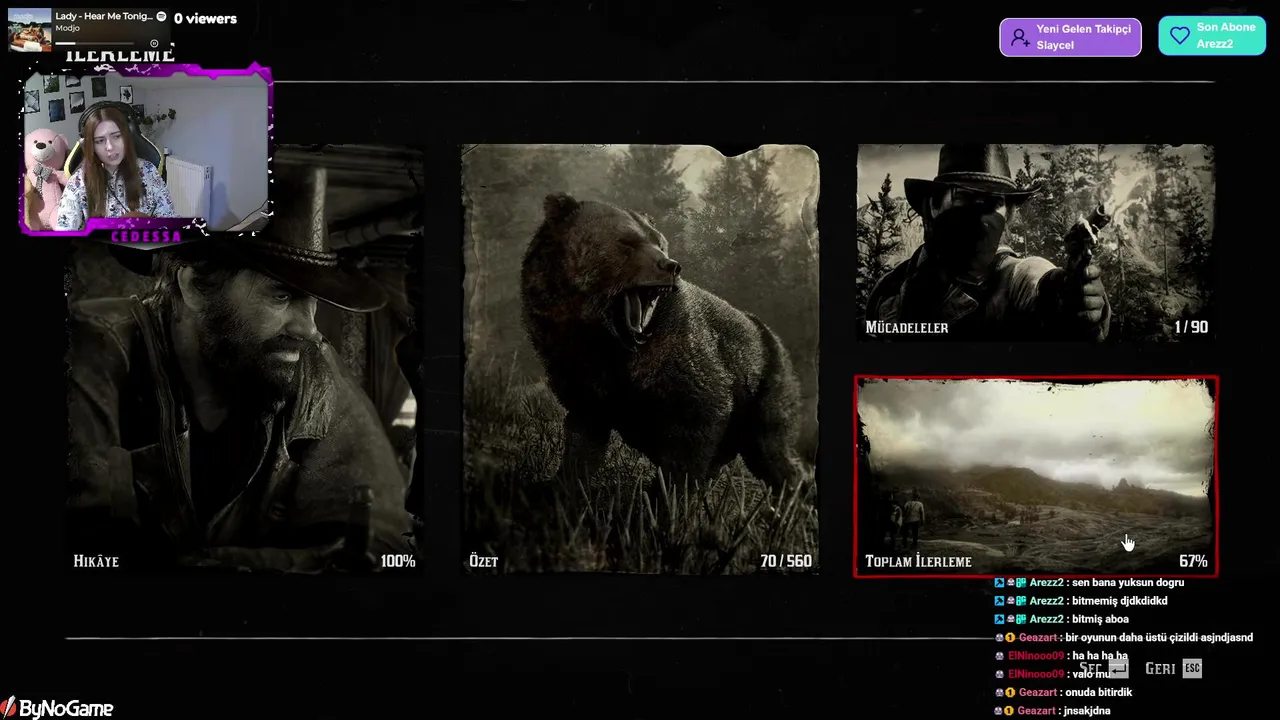Click the Hikâye 100% value
The image size is (1280, 720).
pos(398,561)
